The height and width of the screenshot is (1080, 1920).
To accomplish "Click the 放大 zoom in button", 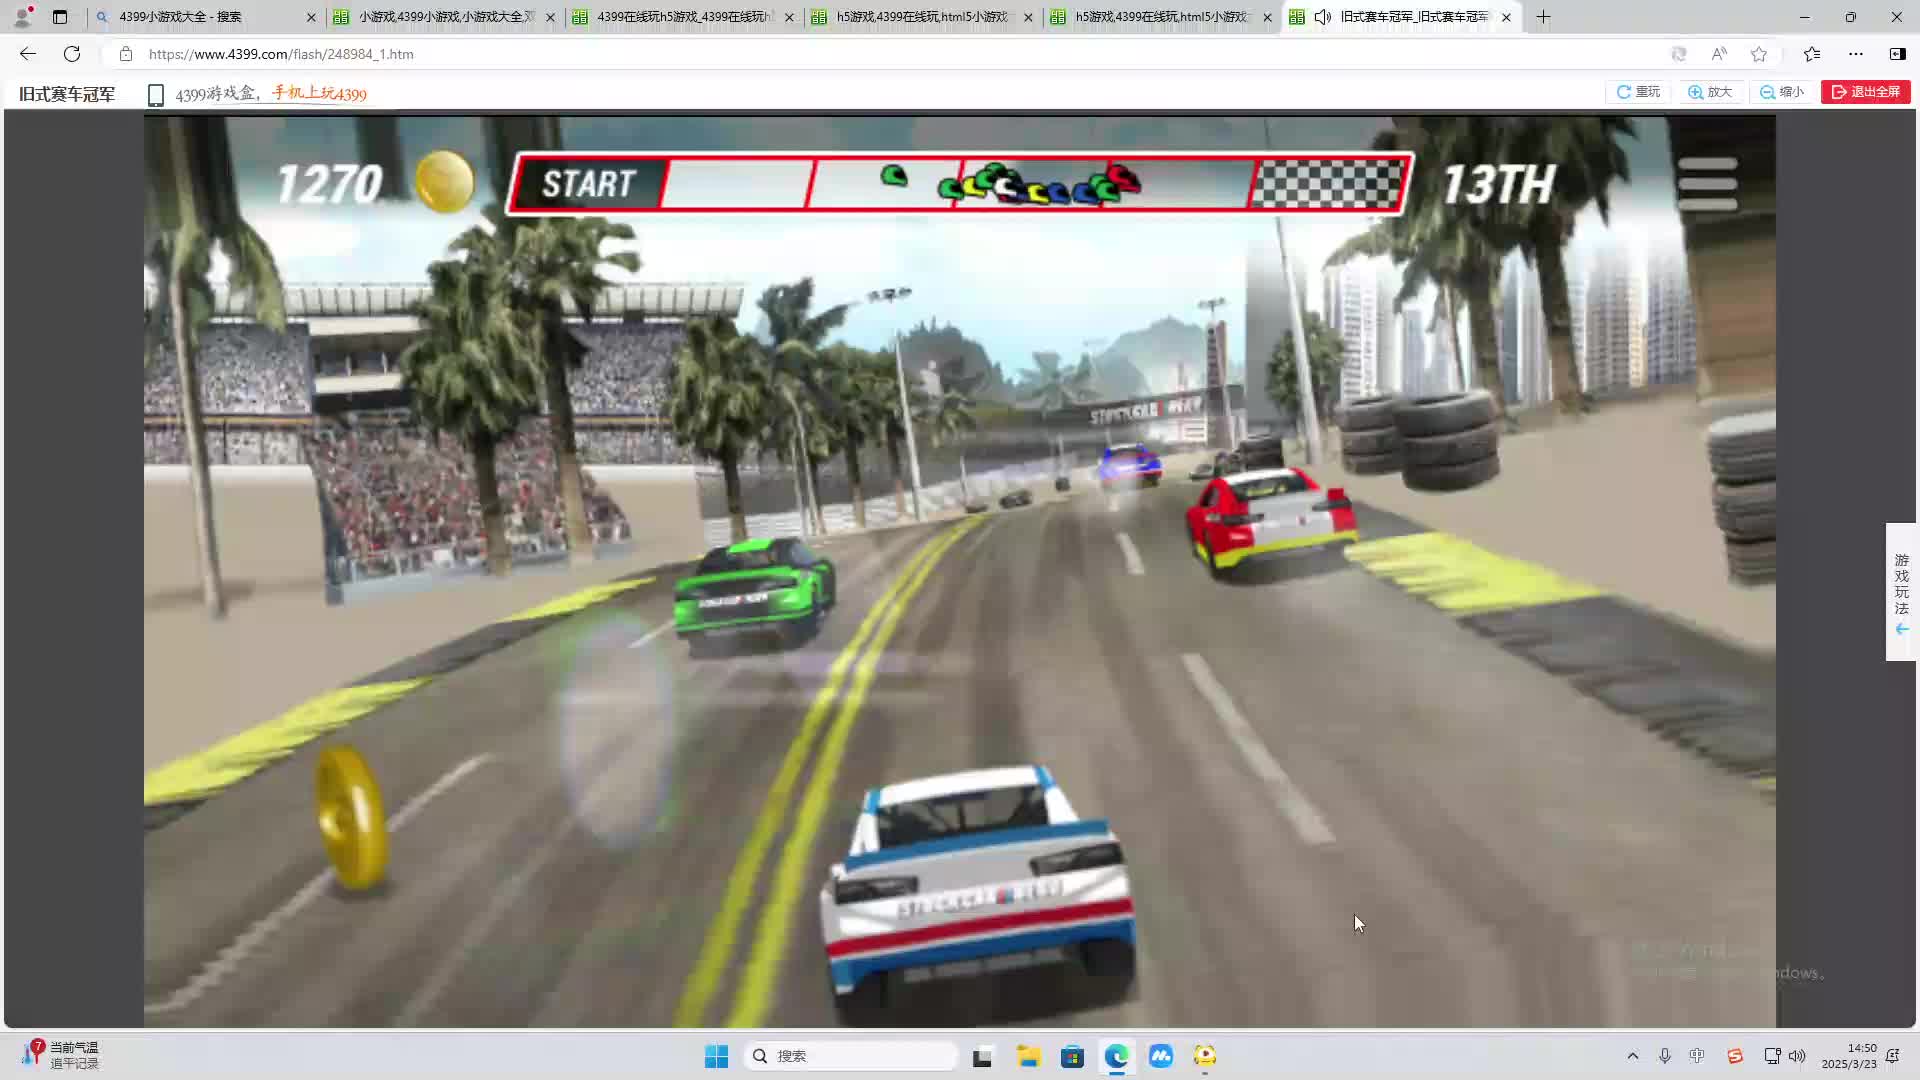I will click(1711, 92).
